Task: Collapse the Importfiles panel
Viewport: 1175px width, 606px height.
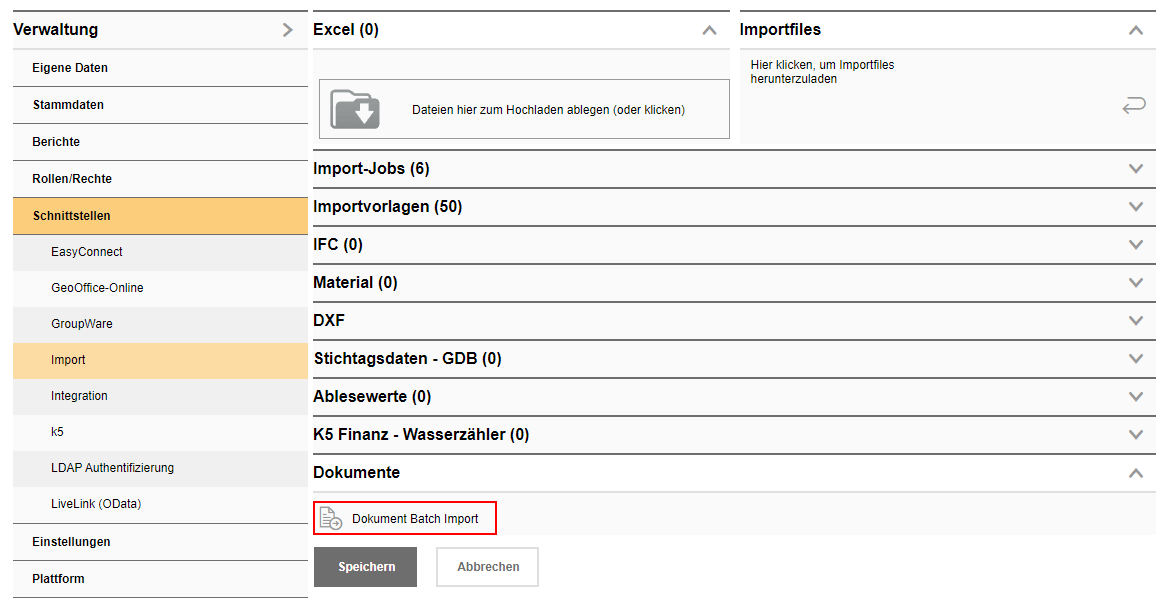Action: [1135, 30]
